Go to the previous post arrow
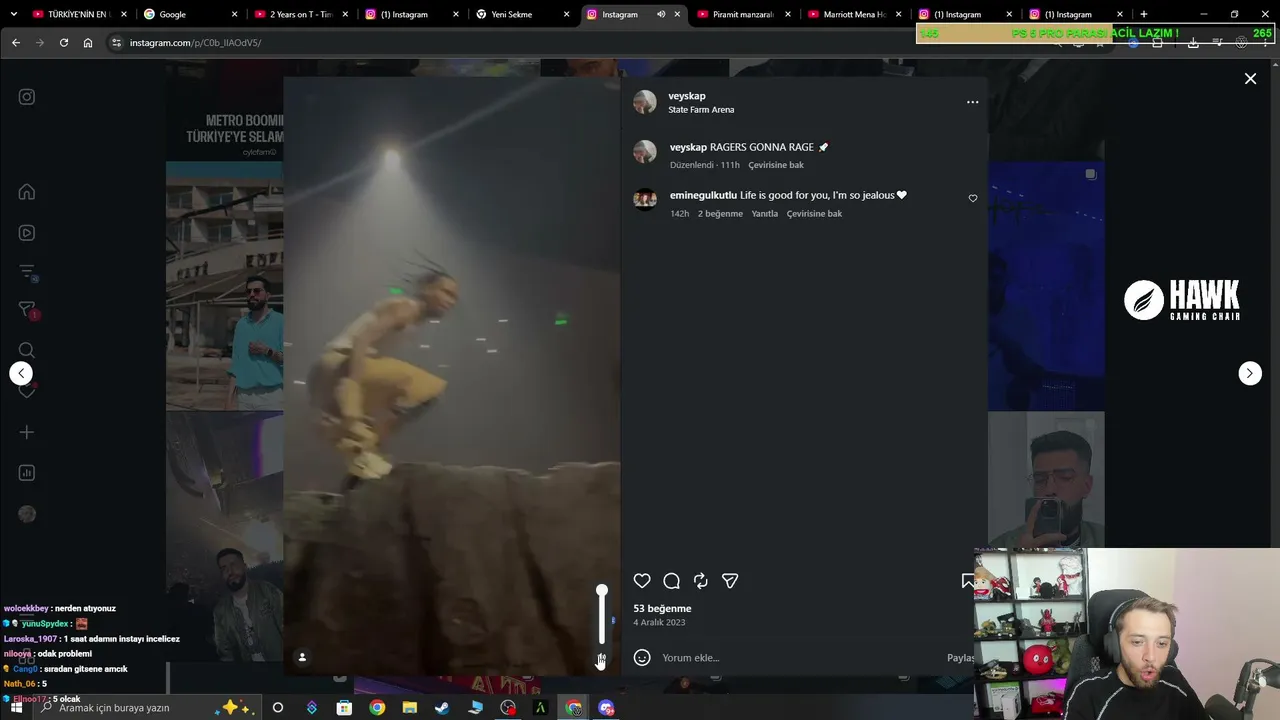The height and width of the screenshot is (720, 1280). [x=21, y=373]
